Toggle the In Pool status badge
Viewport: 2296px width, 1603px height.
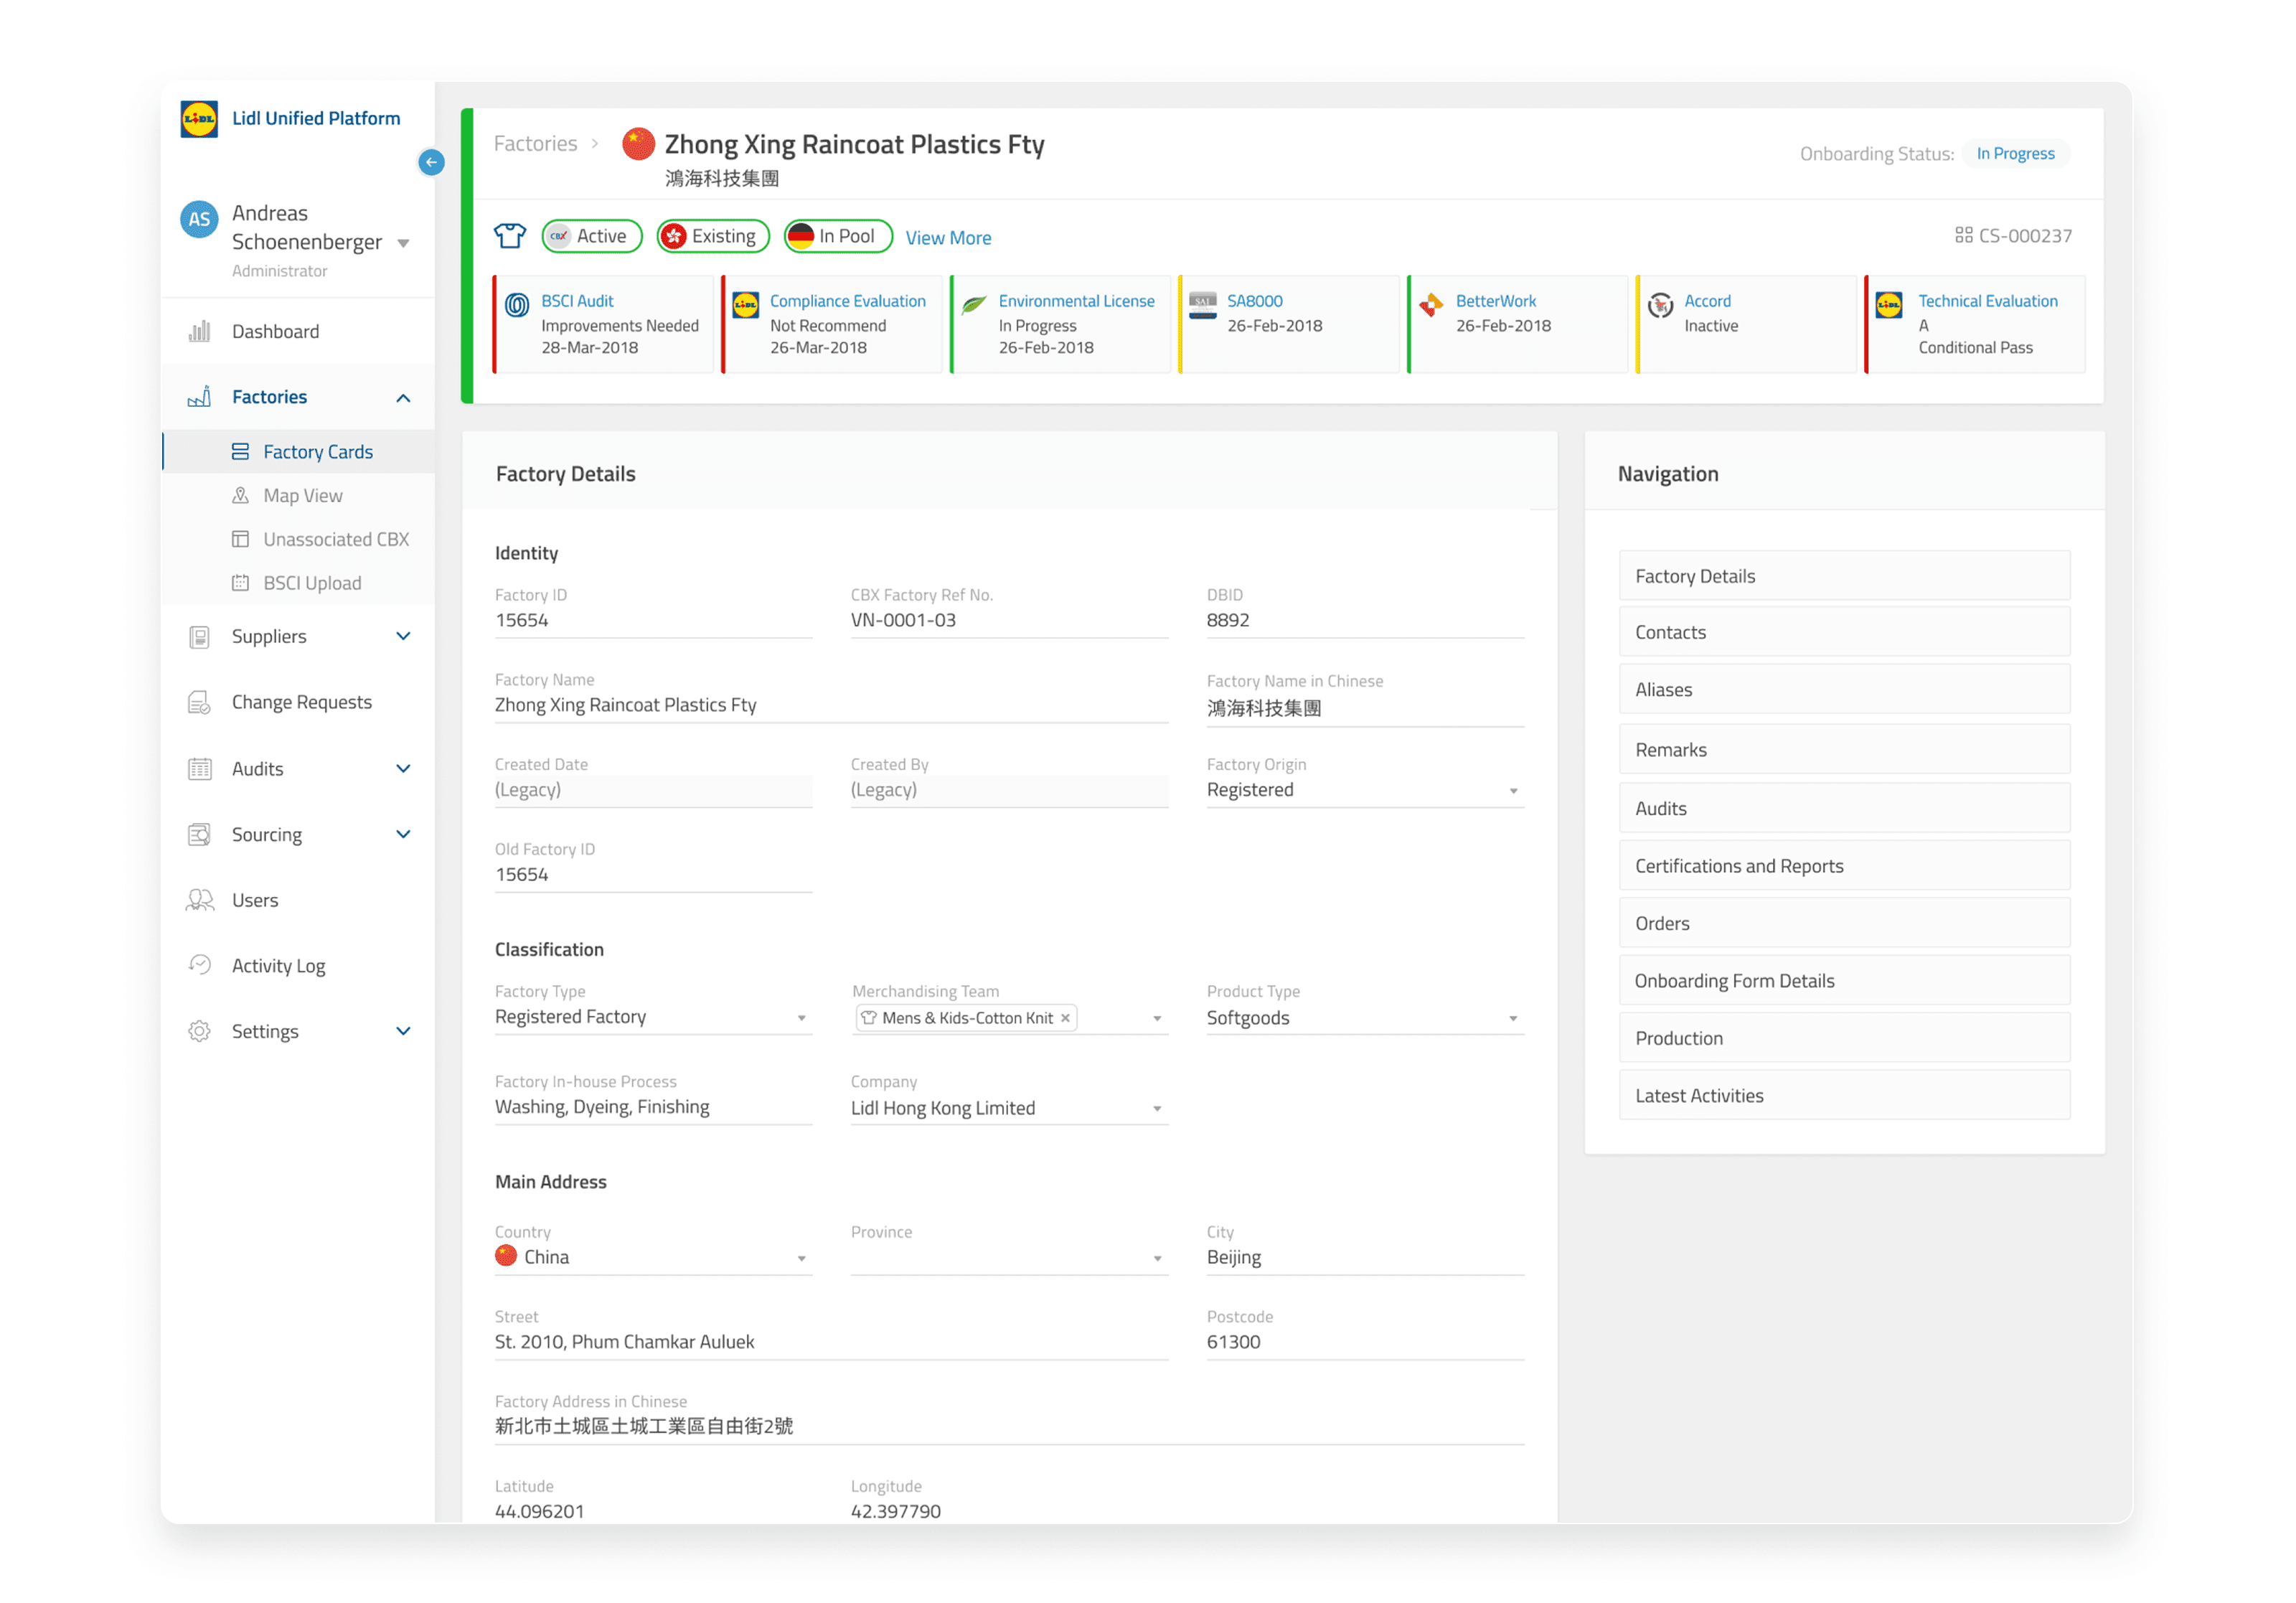click(837, 236)
